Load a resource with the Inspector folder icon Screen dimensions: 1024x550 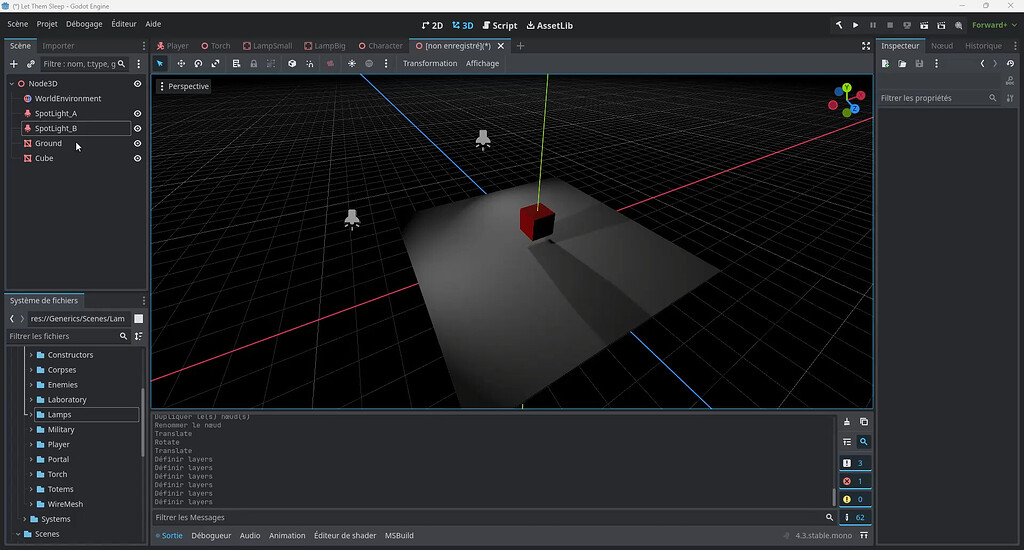pos(902,64)
